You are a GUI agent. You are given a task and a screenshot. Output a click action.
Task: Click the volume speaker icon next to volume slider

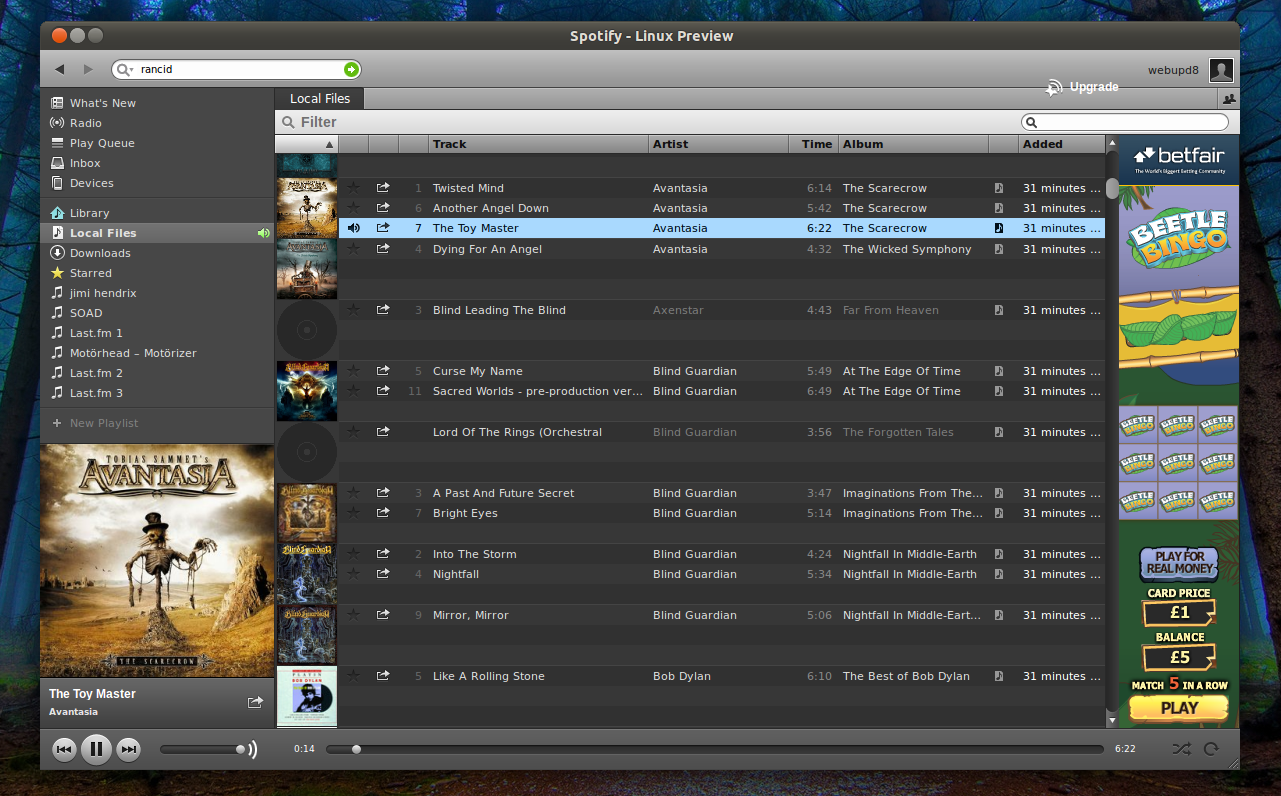click(x=253, y=749)
